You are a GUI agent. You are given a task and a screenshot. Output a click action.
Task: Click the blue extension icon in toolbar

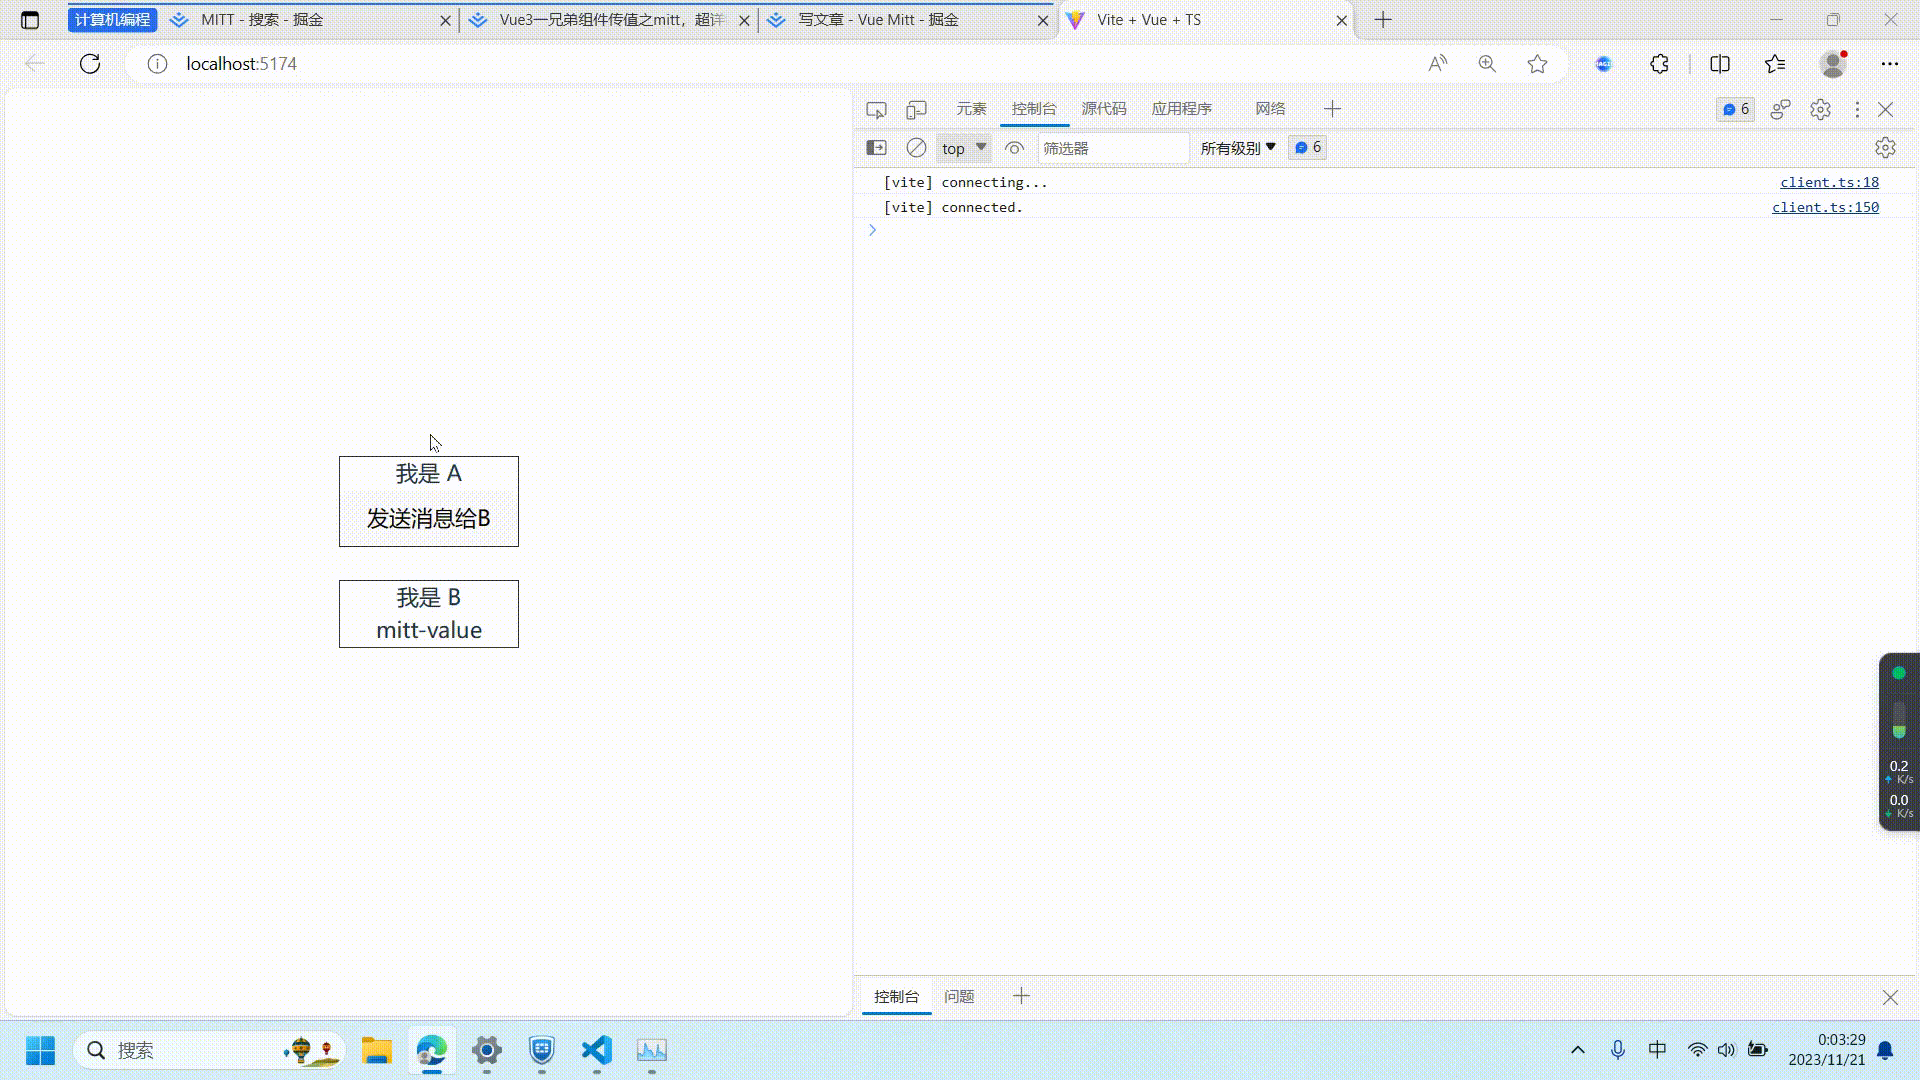[x=1604, y=64]
